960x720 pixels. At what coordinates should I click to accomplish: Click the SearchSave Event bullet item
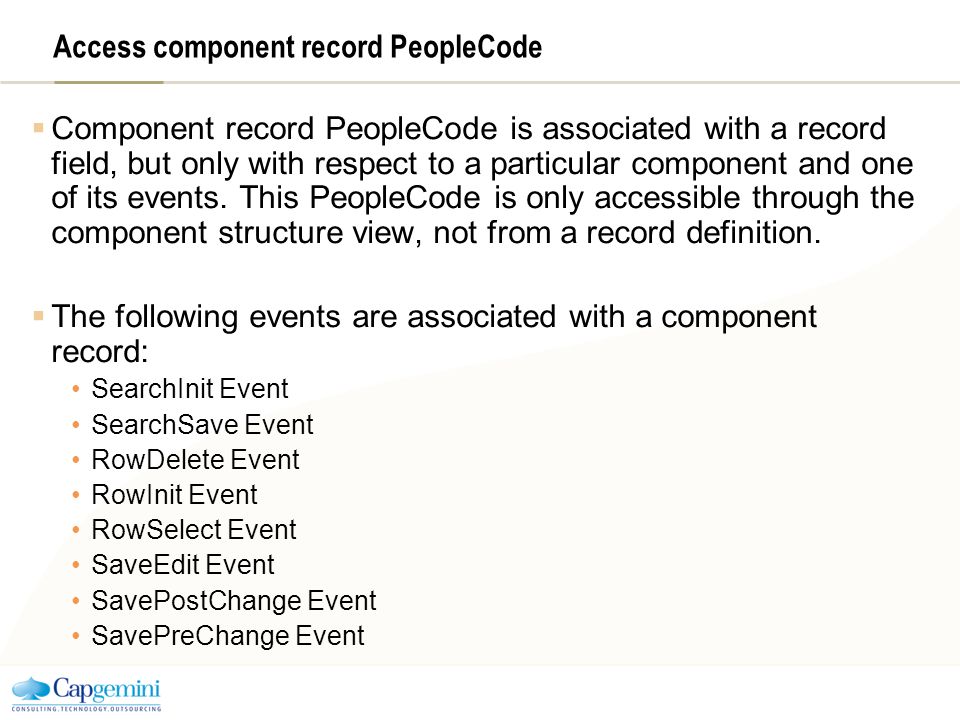click(x=202, y=424)
